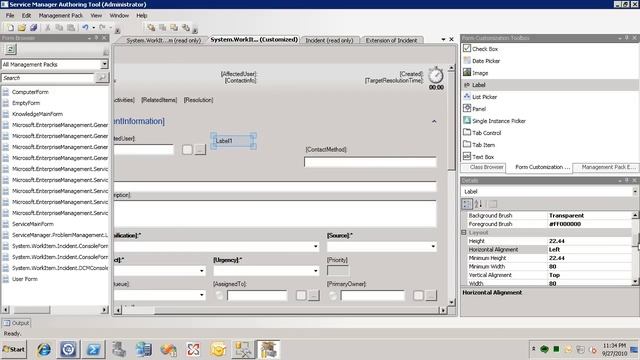Click the Save all toolbar icon

(x=33, y=27)
